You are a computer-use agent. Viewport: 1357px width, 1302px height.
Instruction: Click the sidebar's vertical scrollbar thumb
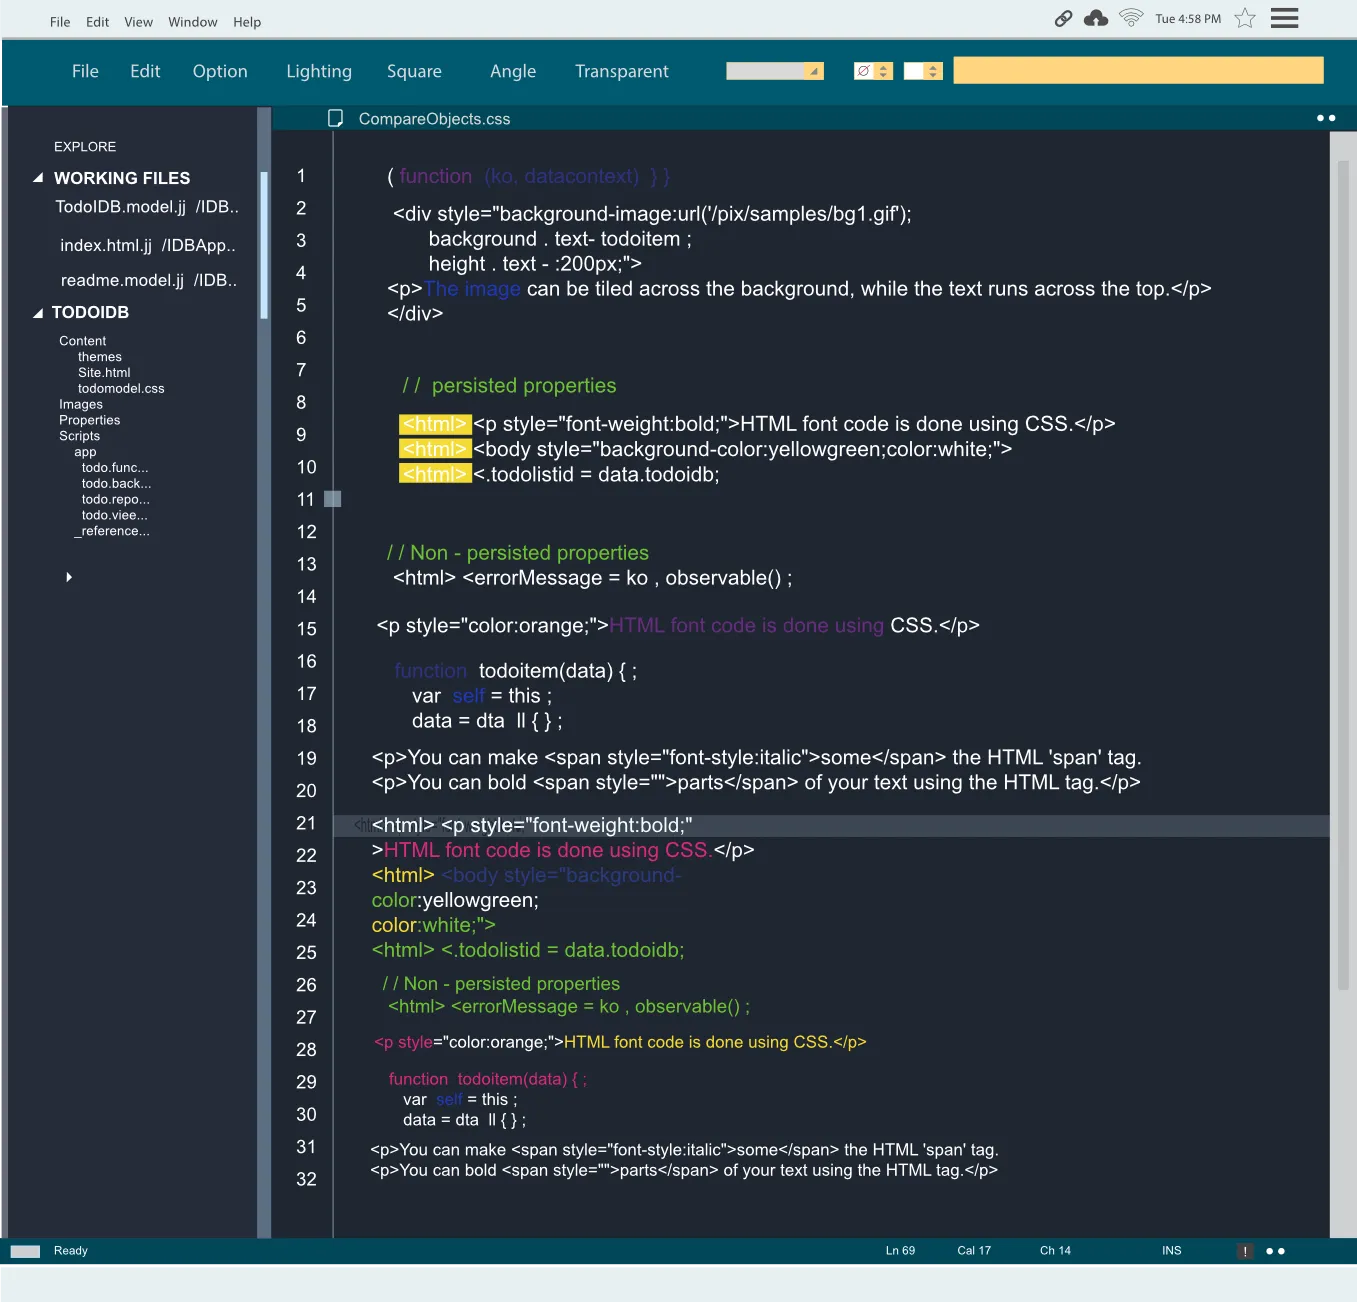(x=264, y=245)
